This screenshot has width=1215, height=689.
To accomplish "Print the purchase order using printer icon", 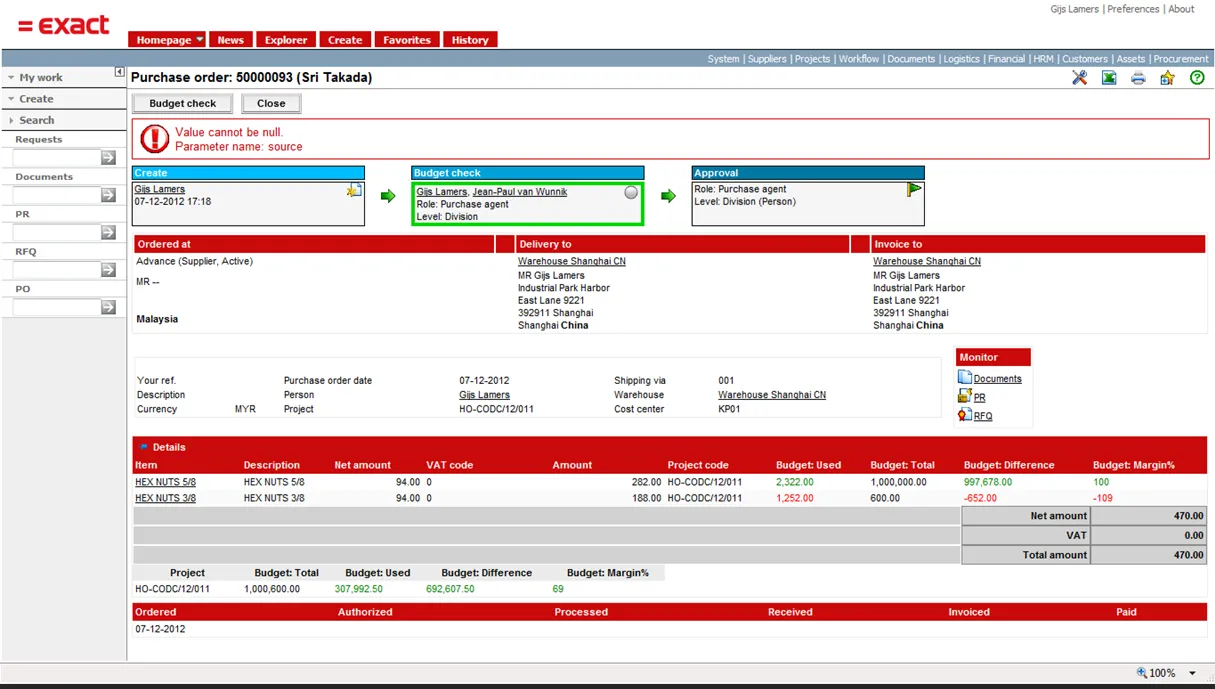I will pyautogui.click(x=1138, y=78).
